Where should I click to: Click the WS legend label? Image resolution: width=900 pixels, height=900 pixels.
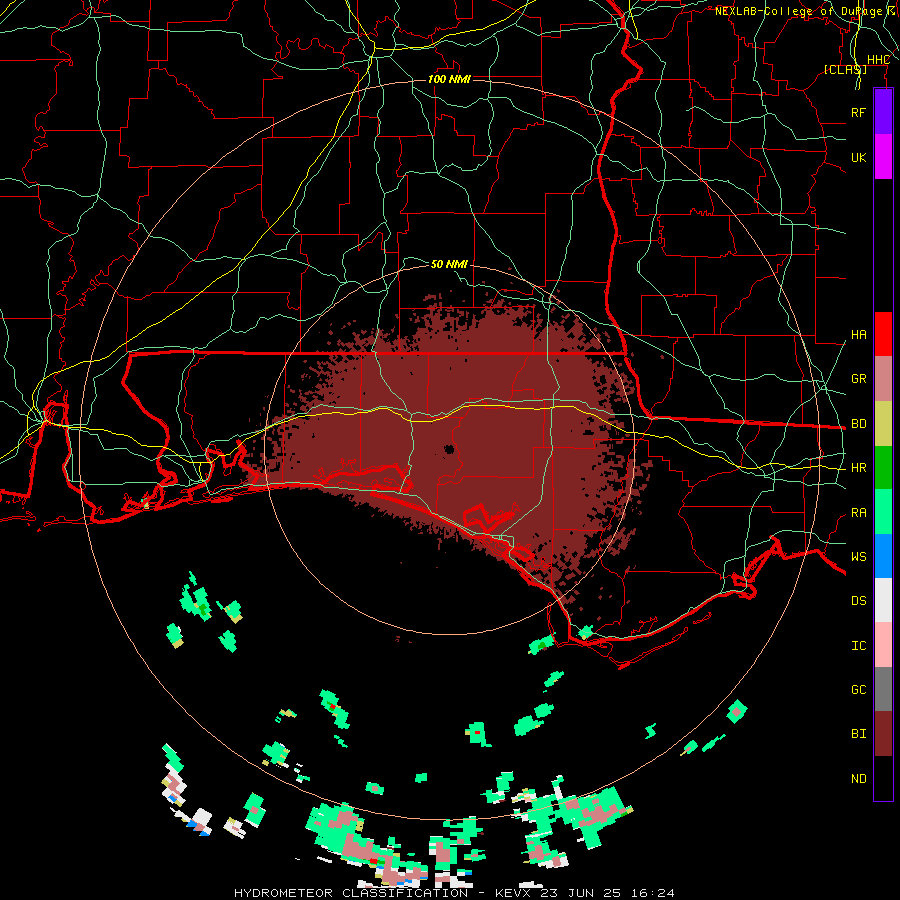coord(858,557)
